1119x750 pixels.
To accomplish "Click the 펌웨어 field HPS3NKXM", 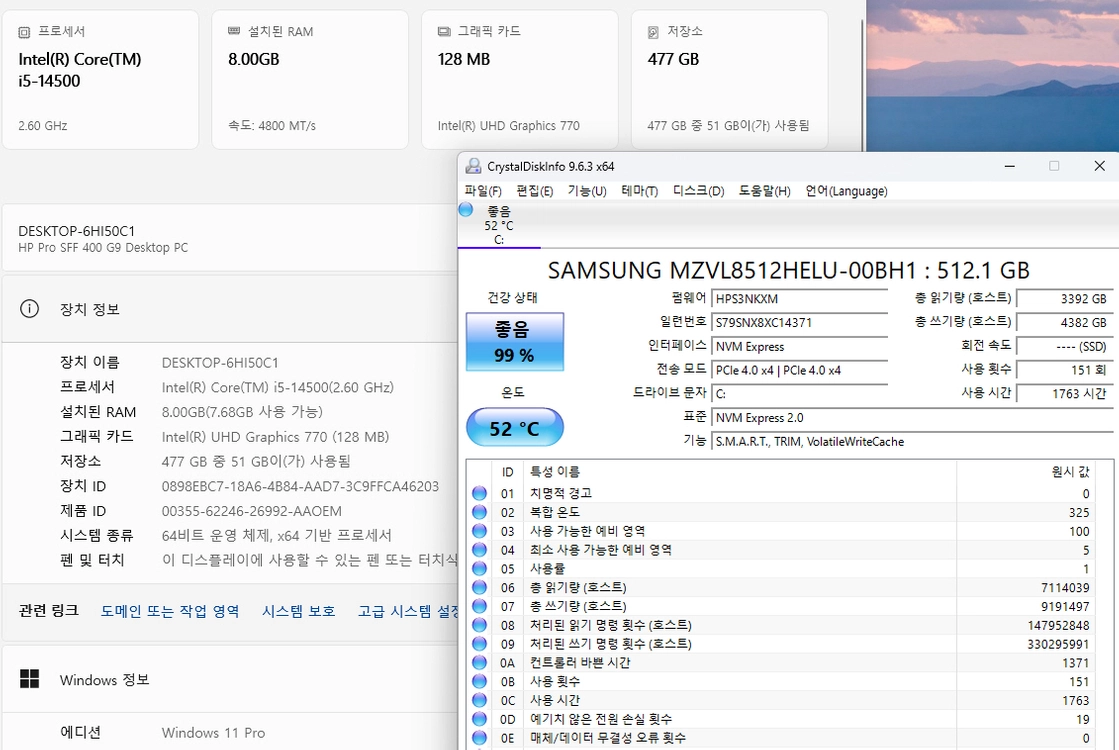I will tap(799, 299).
